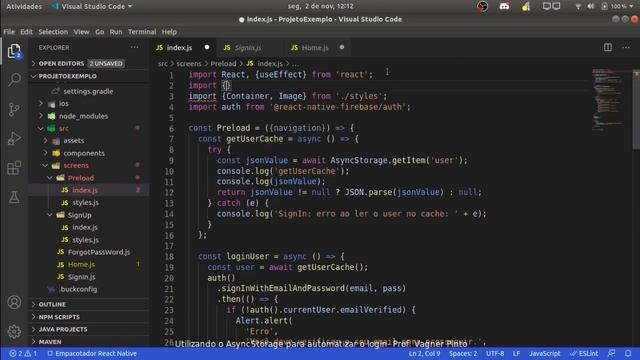The width and height of the screenshot is (640, 360).
Task: Switch to the Home.js editor tab
Action: (317, 48)
